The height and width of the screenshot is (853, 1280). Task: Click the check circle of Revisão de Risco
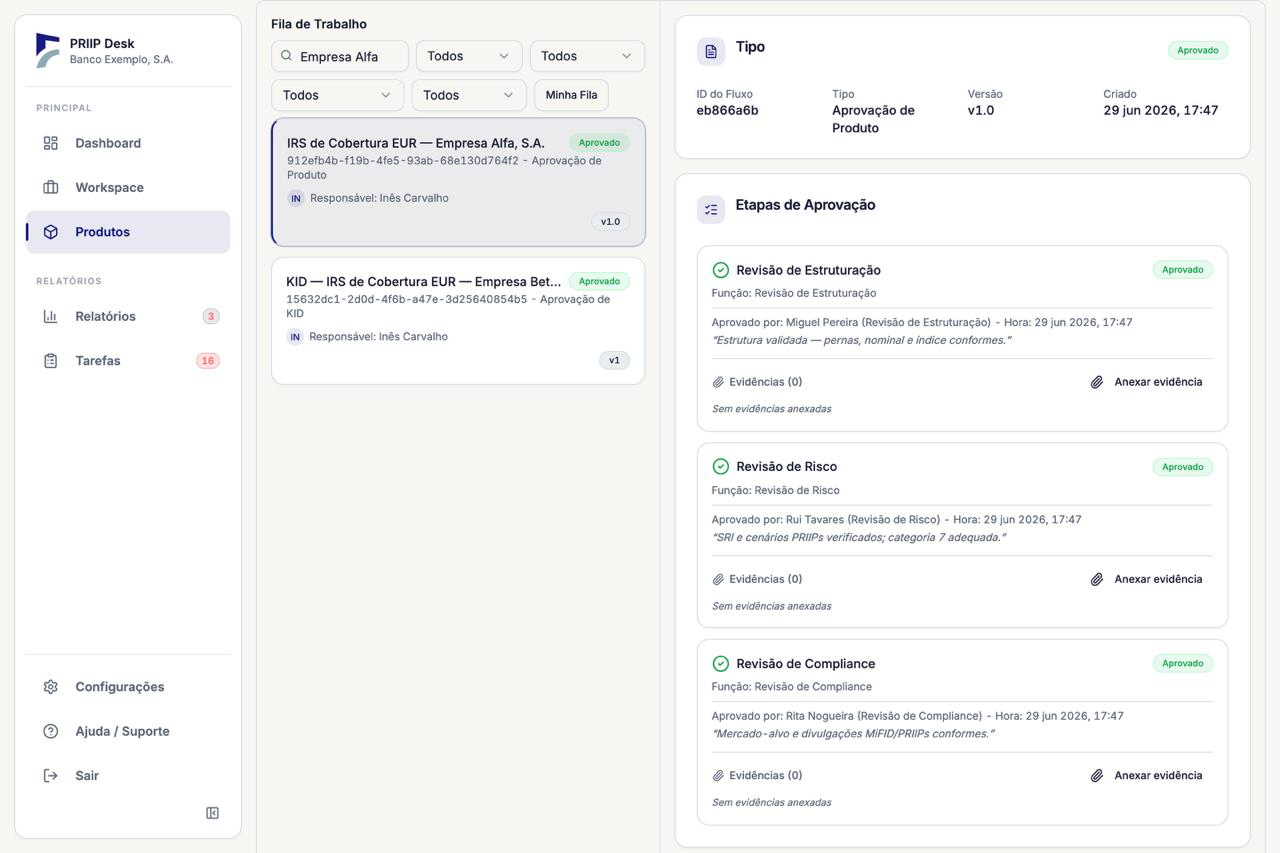(720, 467)
